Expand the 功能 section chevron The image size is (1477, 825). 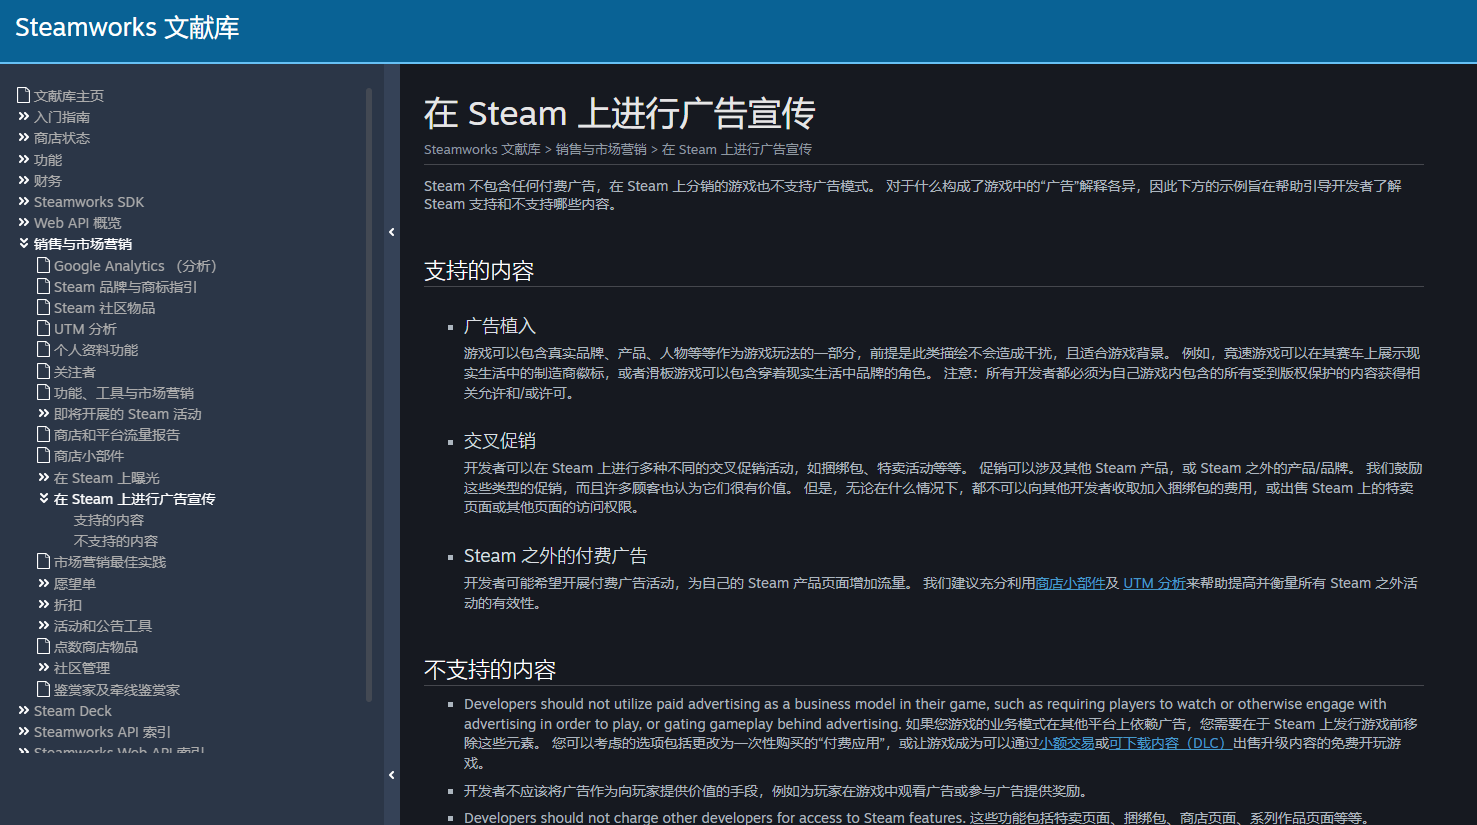point(24,159)
